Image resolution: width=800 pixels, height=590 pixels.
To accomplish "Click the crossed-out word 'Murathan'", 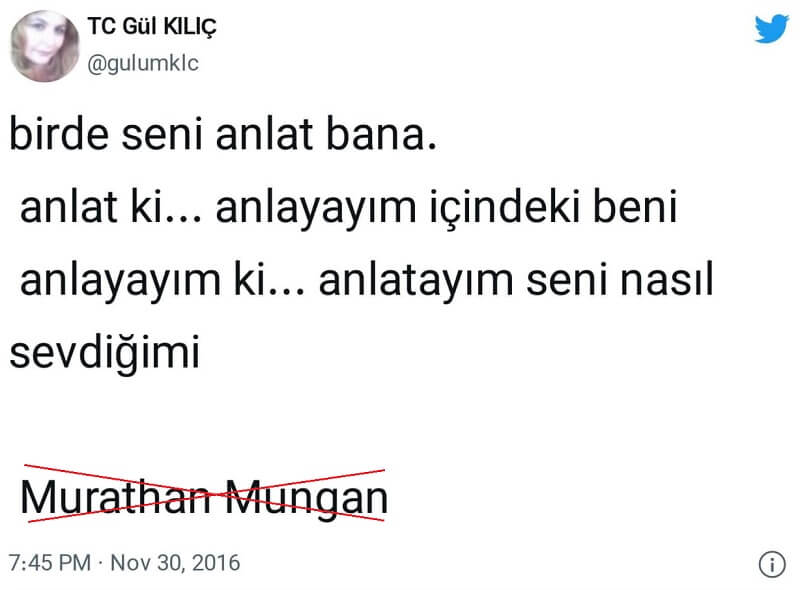I will pyautogui.click(x=115, y=497).
